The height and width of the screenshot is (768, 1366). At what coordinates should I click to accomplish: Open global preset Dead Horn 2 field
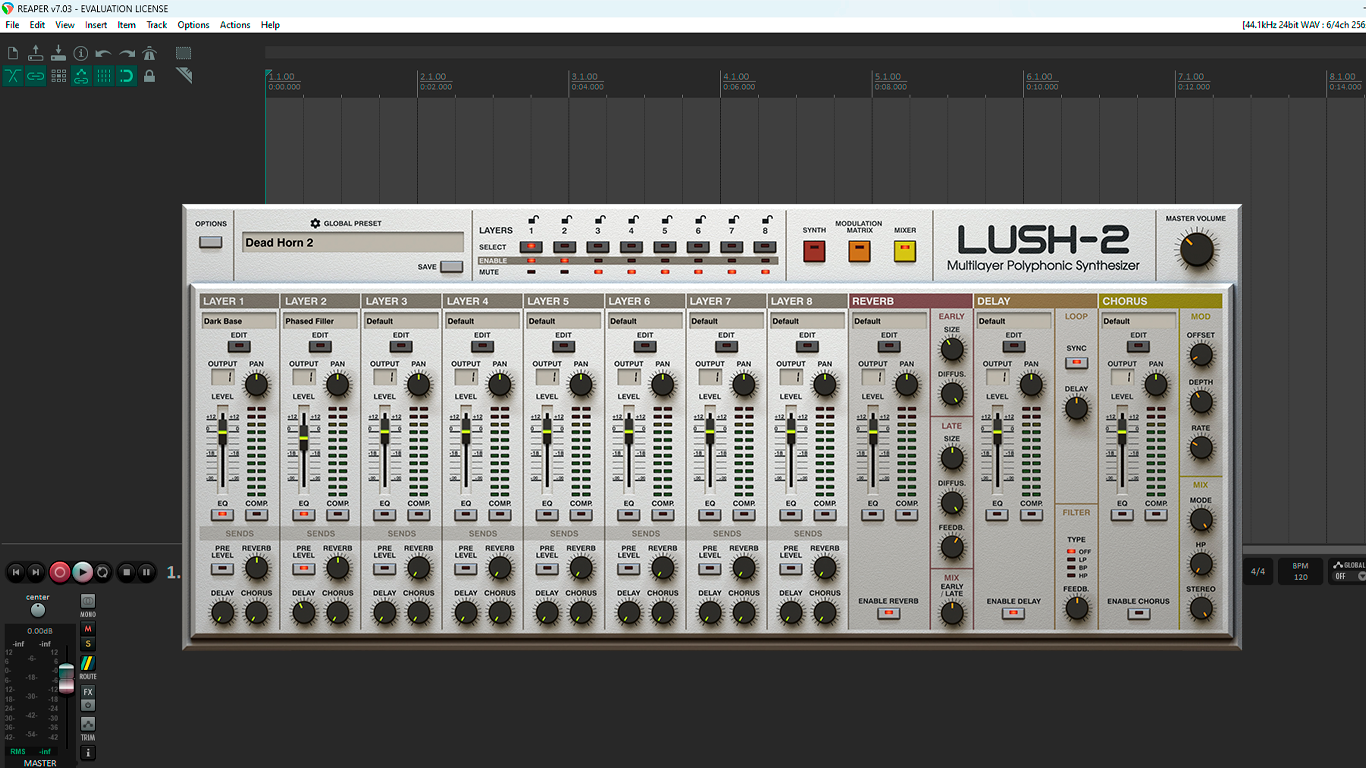[x=353, y=242]
